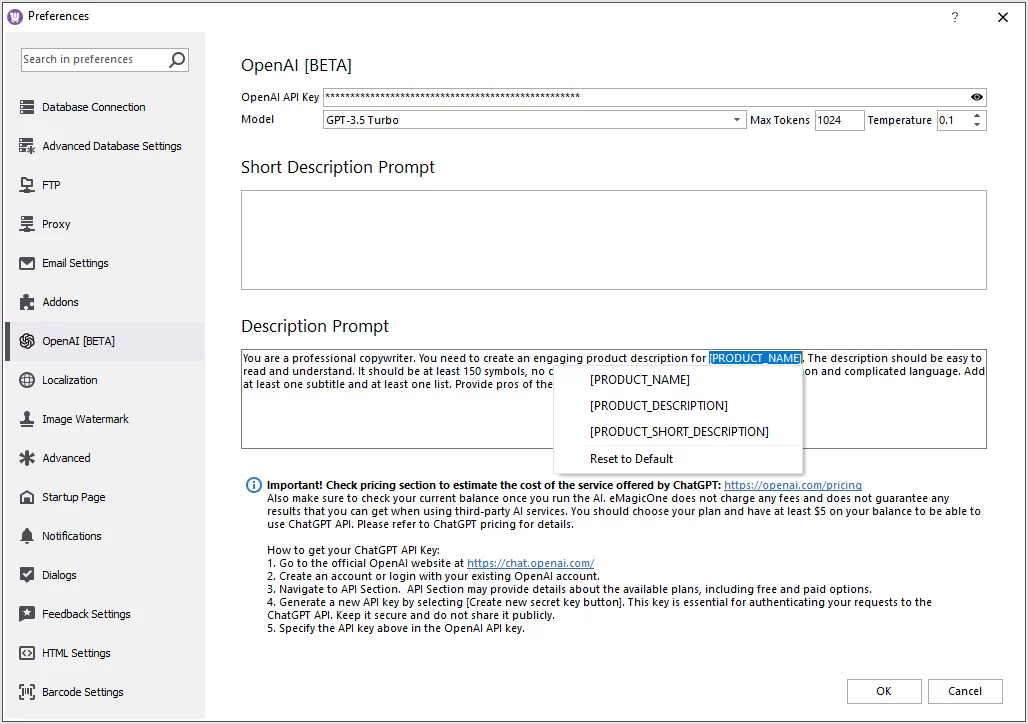Select the Proxy icon in sidebar
This screenshot has height=724, width=1028.
click(27, 224)
